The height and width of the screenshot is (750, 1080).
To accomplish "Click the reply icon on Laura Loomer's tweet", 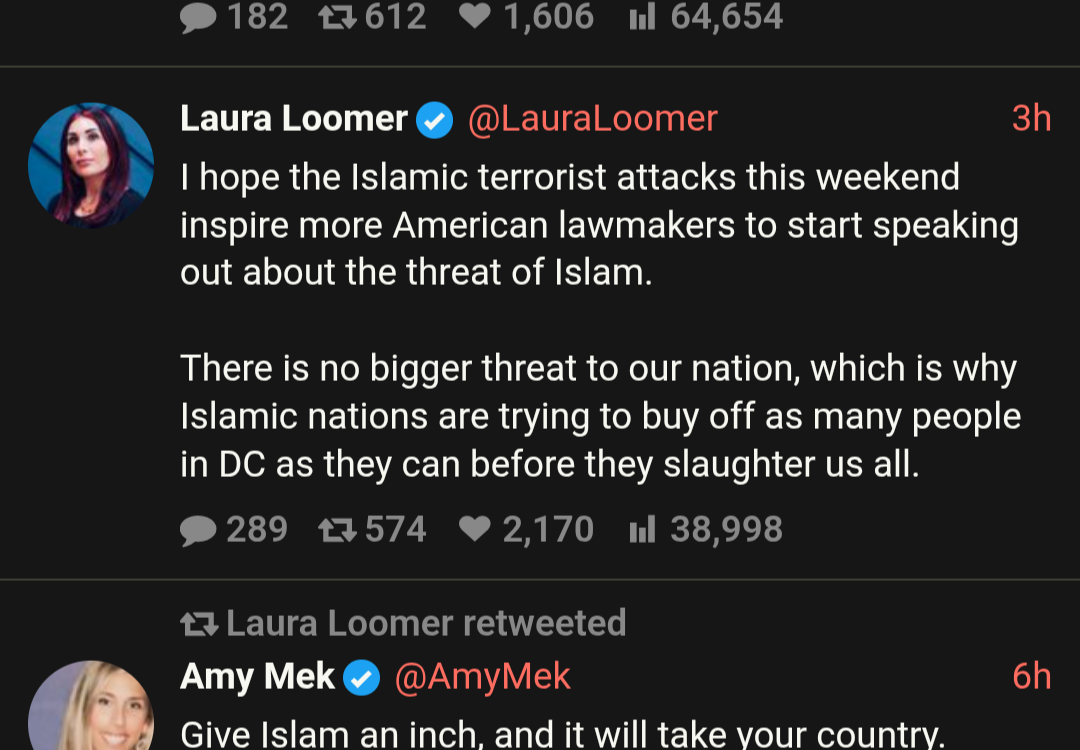I will tap(199, 530).
